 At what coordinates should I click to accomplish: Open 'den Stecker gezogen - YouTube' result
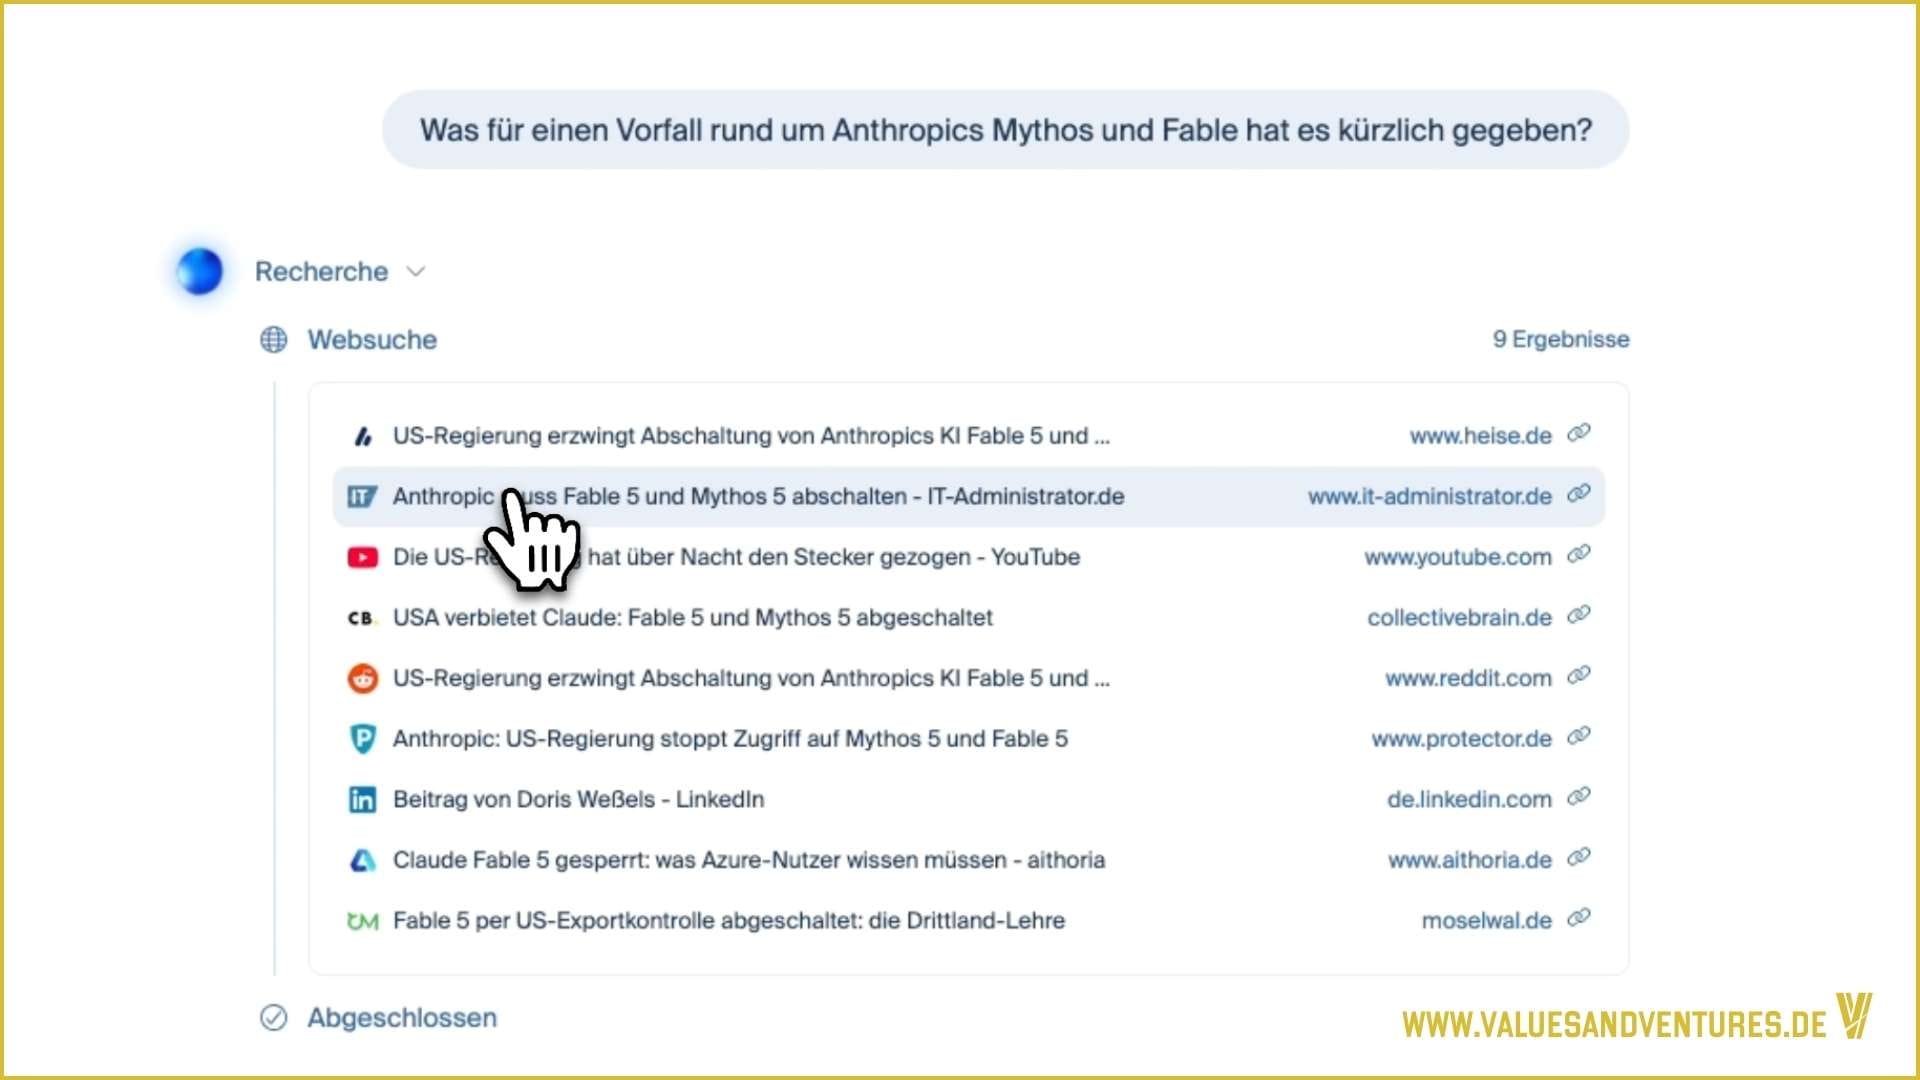[736, 557]
